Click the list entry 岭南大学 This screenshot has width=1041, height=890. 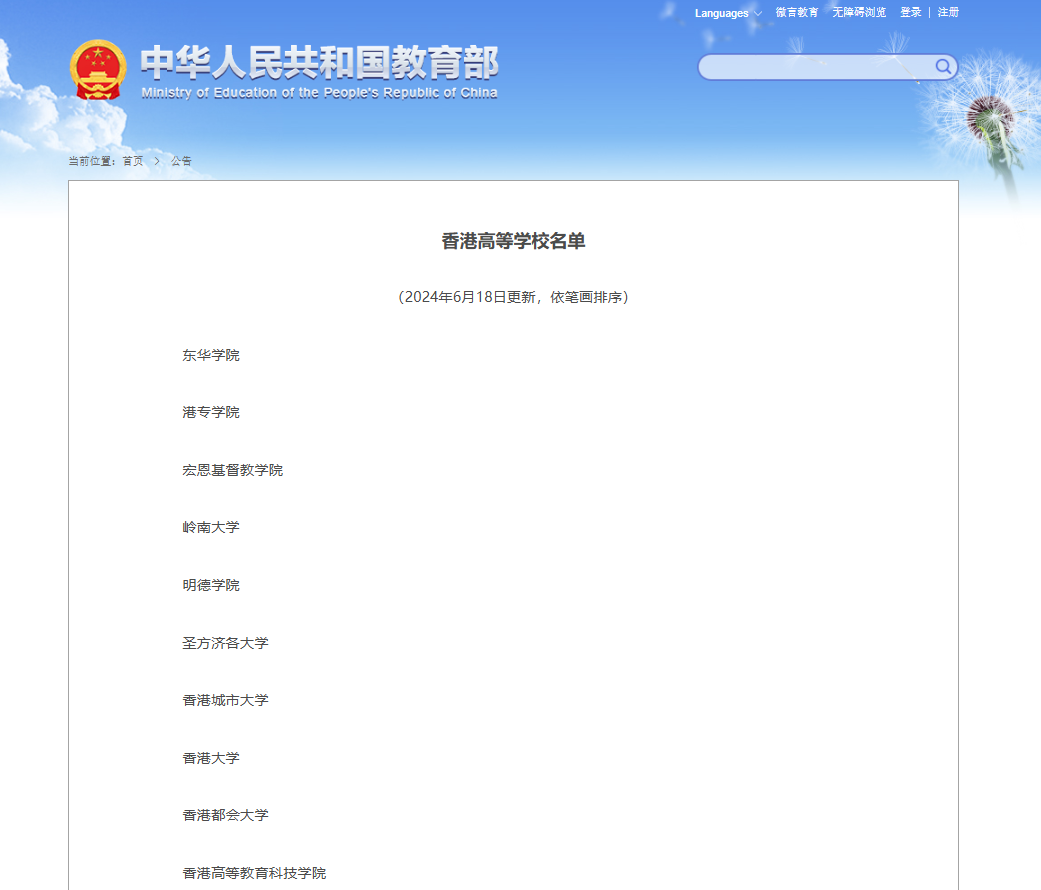tap(211, 527)
